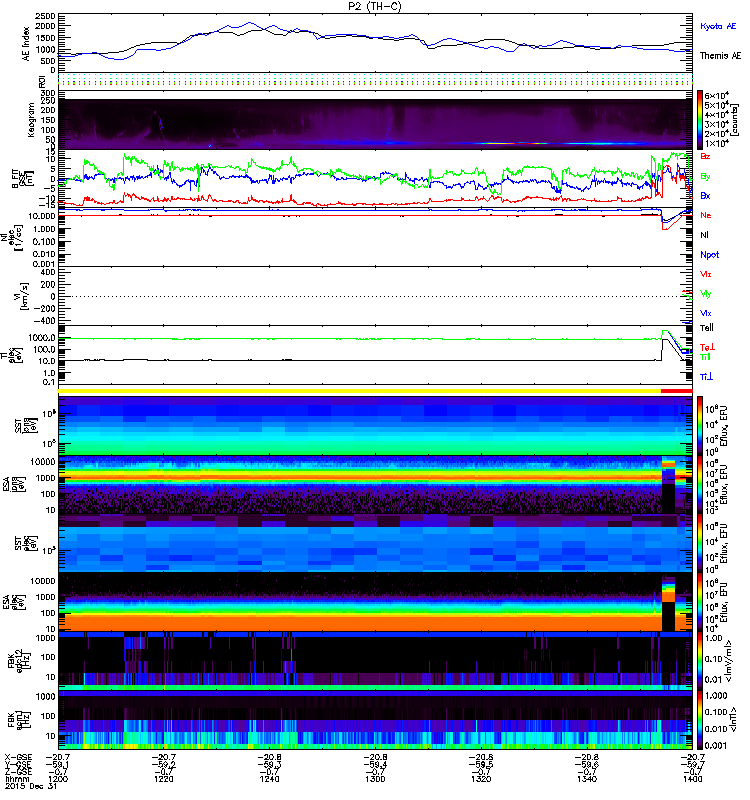Click the 1200 time axis label
The width and height of the screenshot is (750, 800).
pos(58,779)
